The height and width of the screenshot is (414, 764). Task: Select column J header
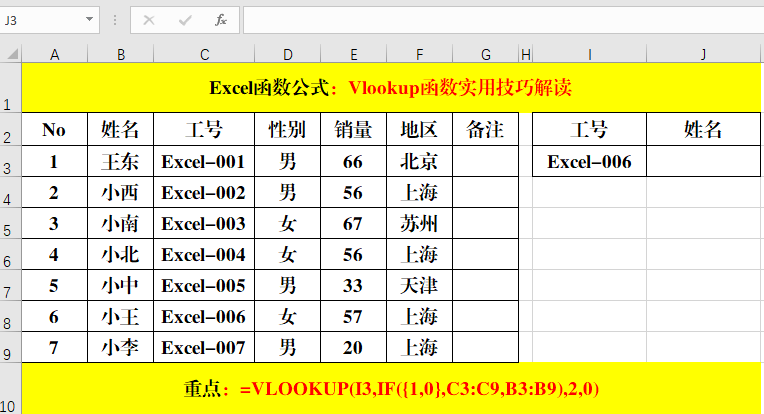tap(704, 55)
